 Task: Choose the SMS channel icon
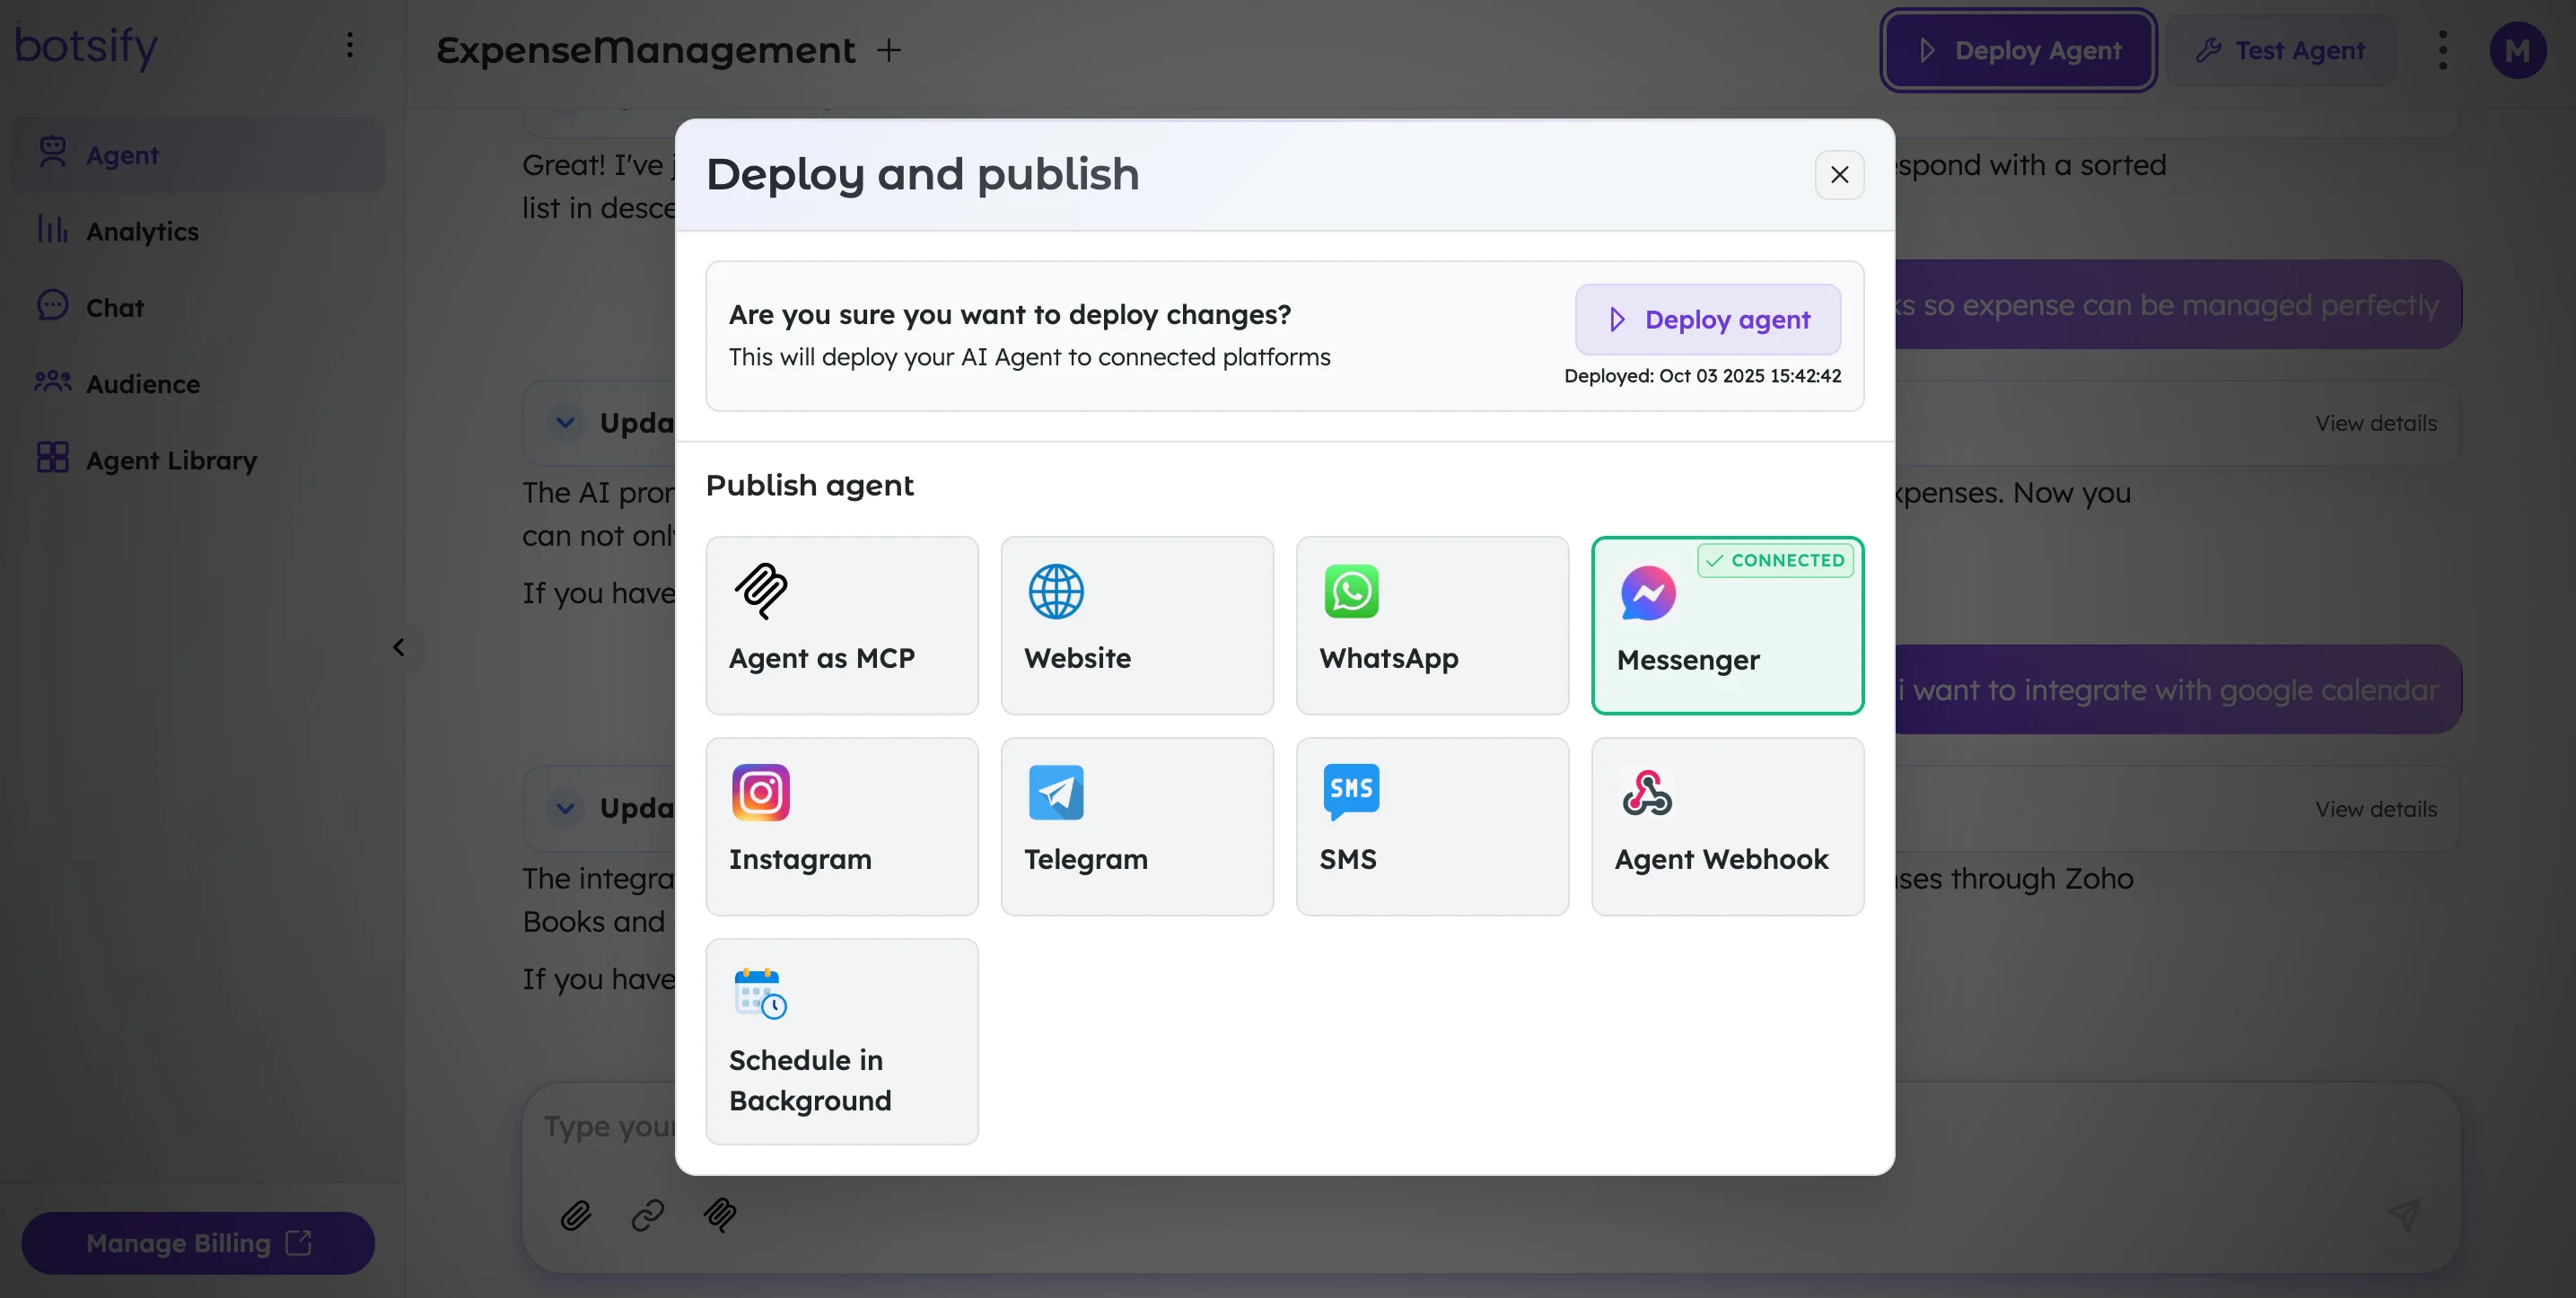tap(1351, 791)
